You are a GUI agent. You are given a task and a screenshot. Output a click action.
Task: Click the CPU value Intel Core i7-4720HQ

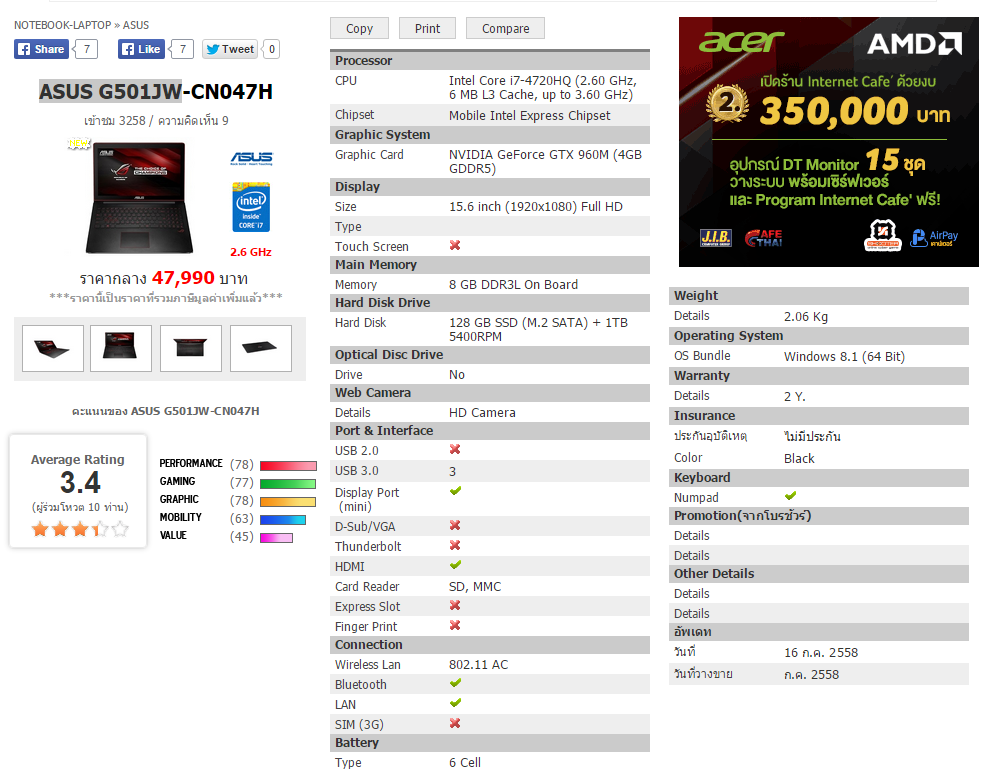[x=543, y=88]
